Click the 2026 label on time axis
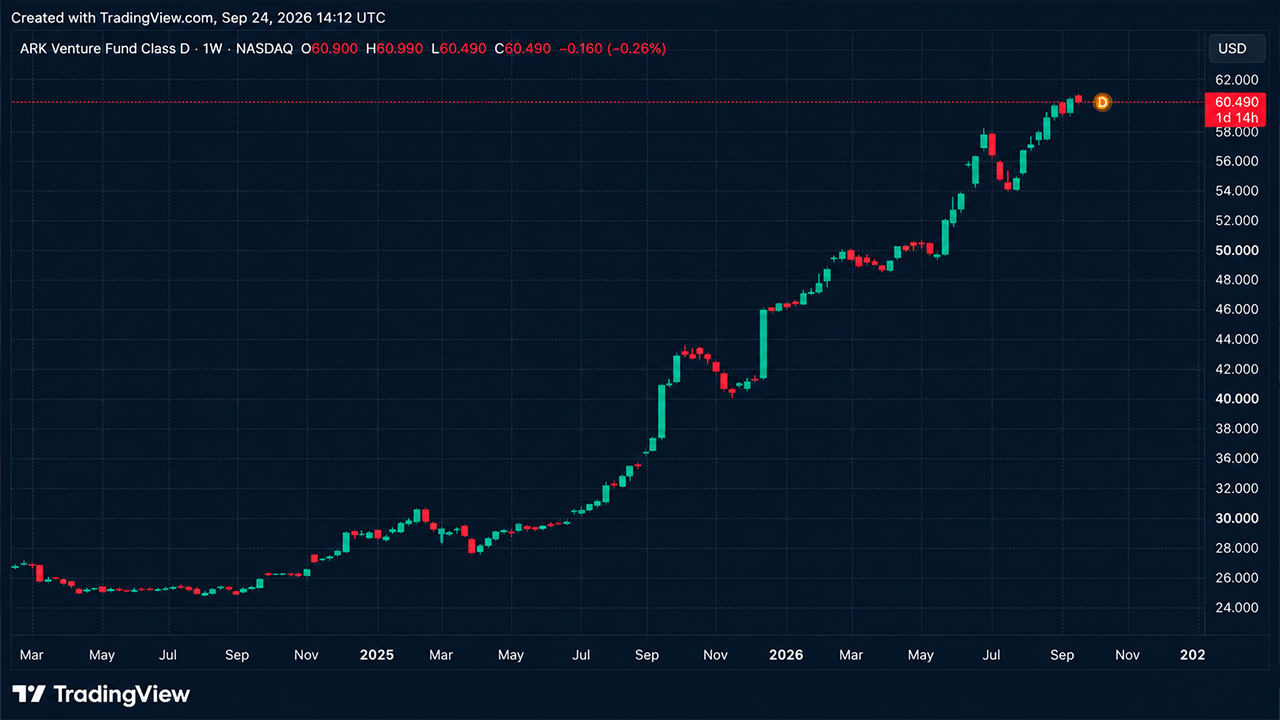1280x720 pixels. click(x=786, y=655)
